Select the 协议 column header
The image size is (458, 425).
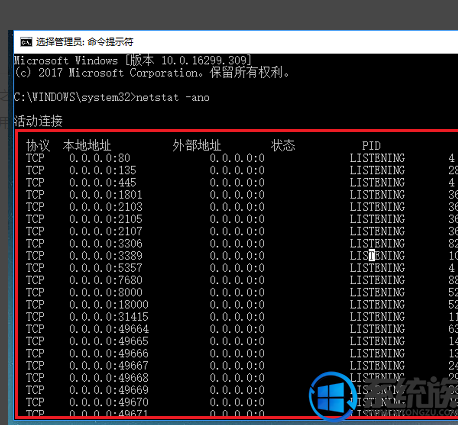pos(38,146)
